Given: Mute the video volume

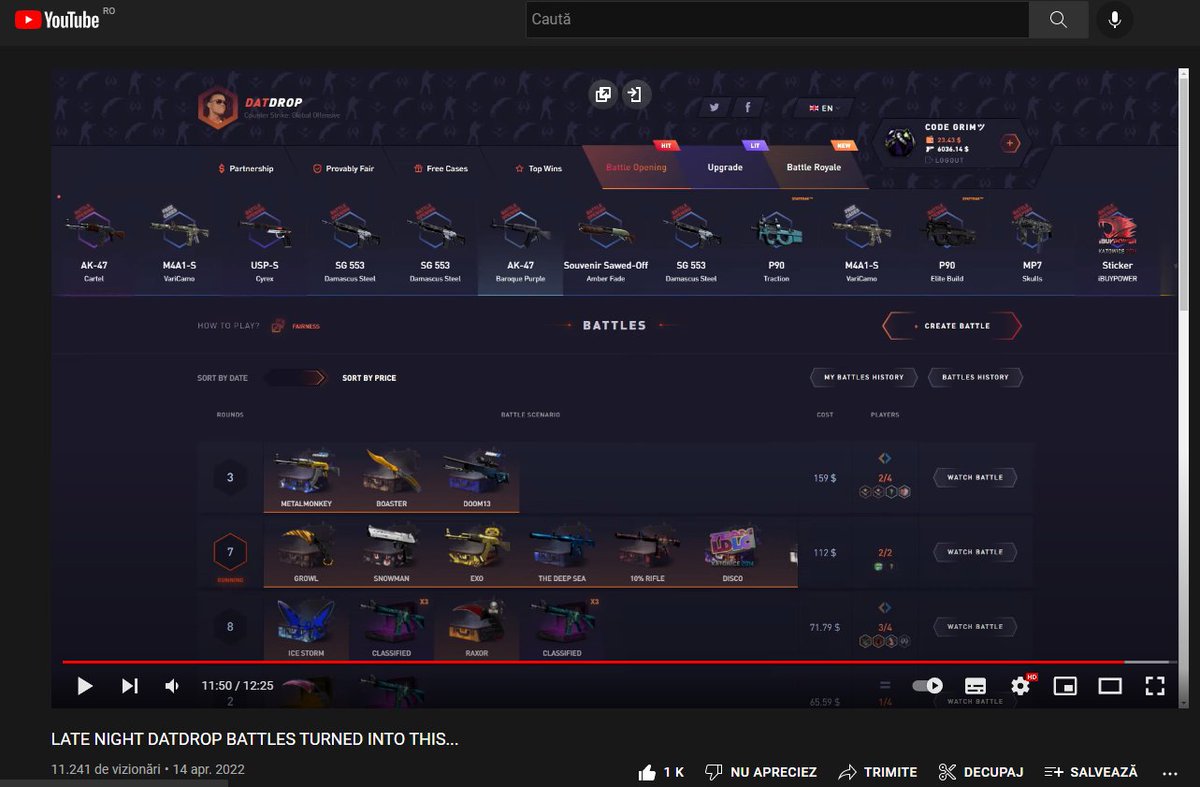Looking at the screenshot, I should 172,686.
